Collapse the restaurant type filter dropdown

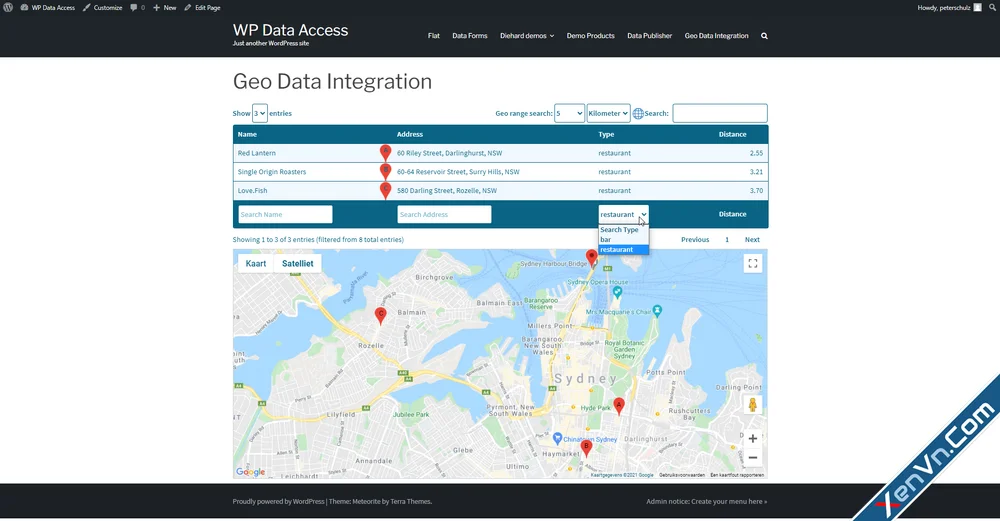pos(624,214)
